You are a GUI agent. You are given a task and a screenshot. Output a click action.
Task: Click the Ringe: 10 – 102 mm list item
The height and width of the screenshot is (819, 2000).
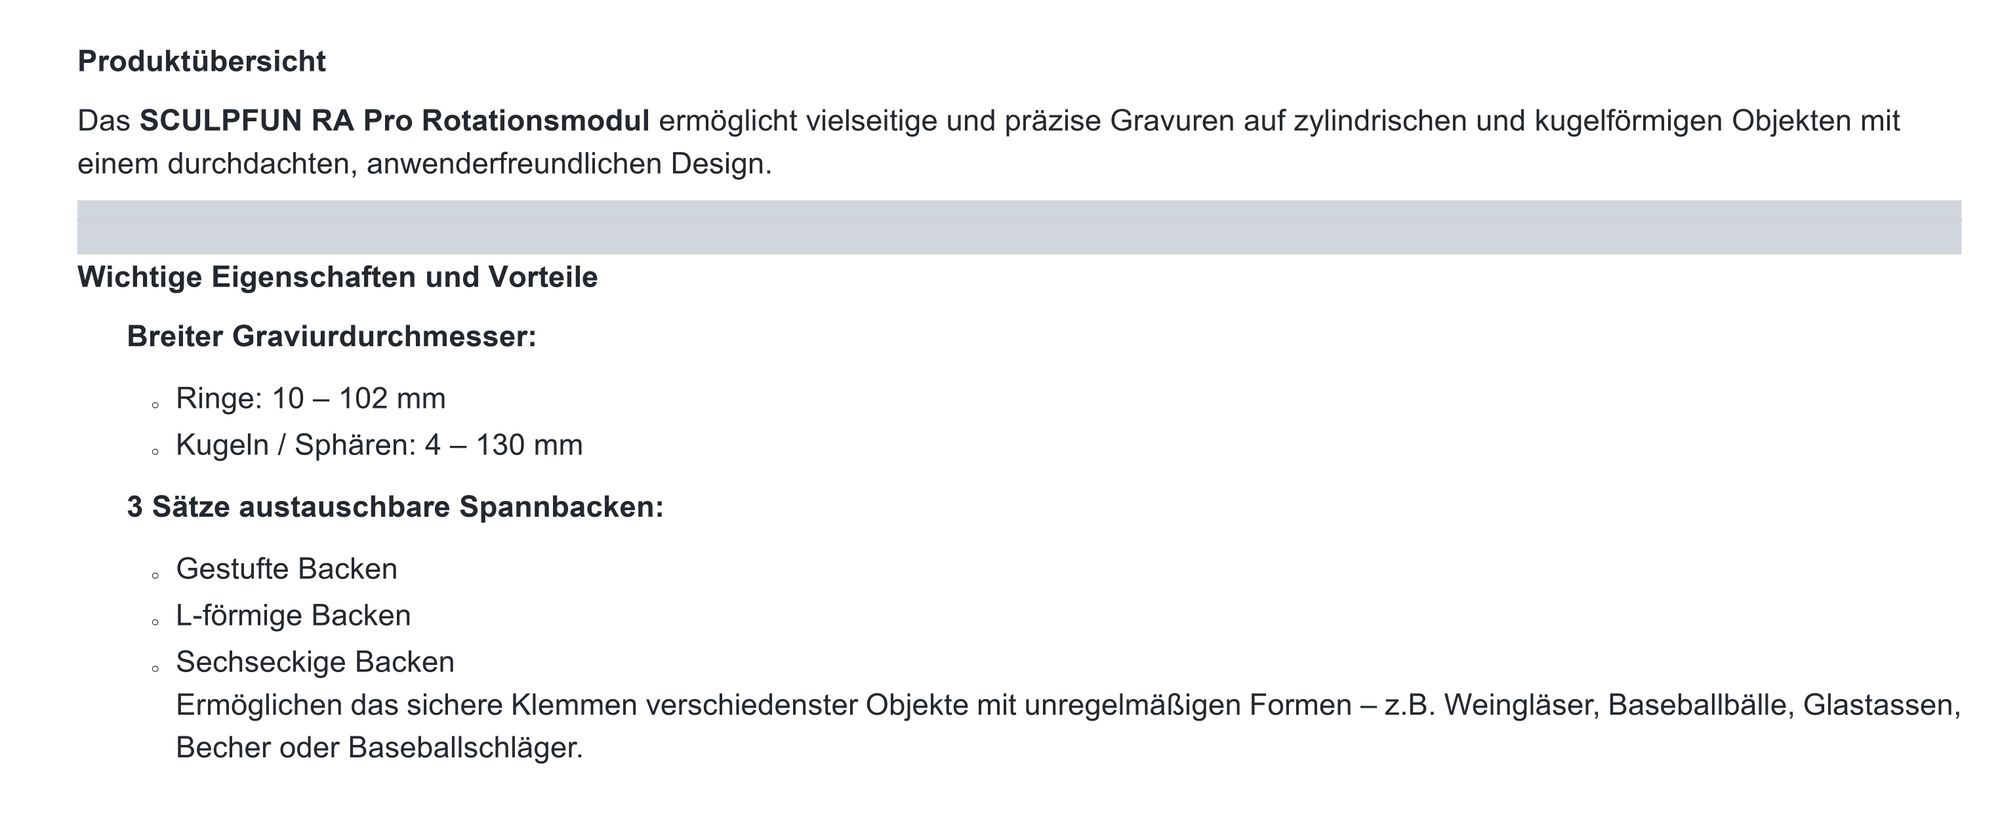(x=311, y=399)
